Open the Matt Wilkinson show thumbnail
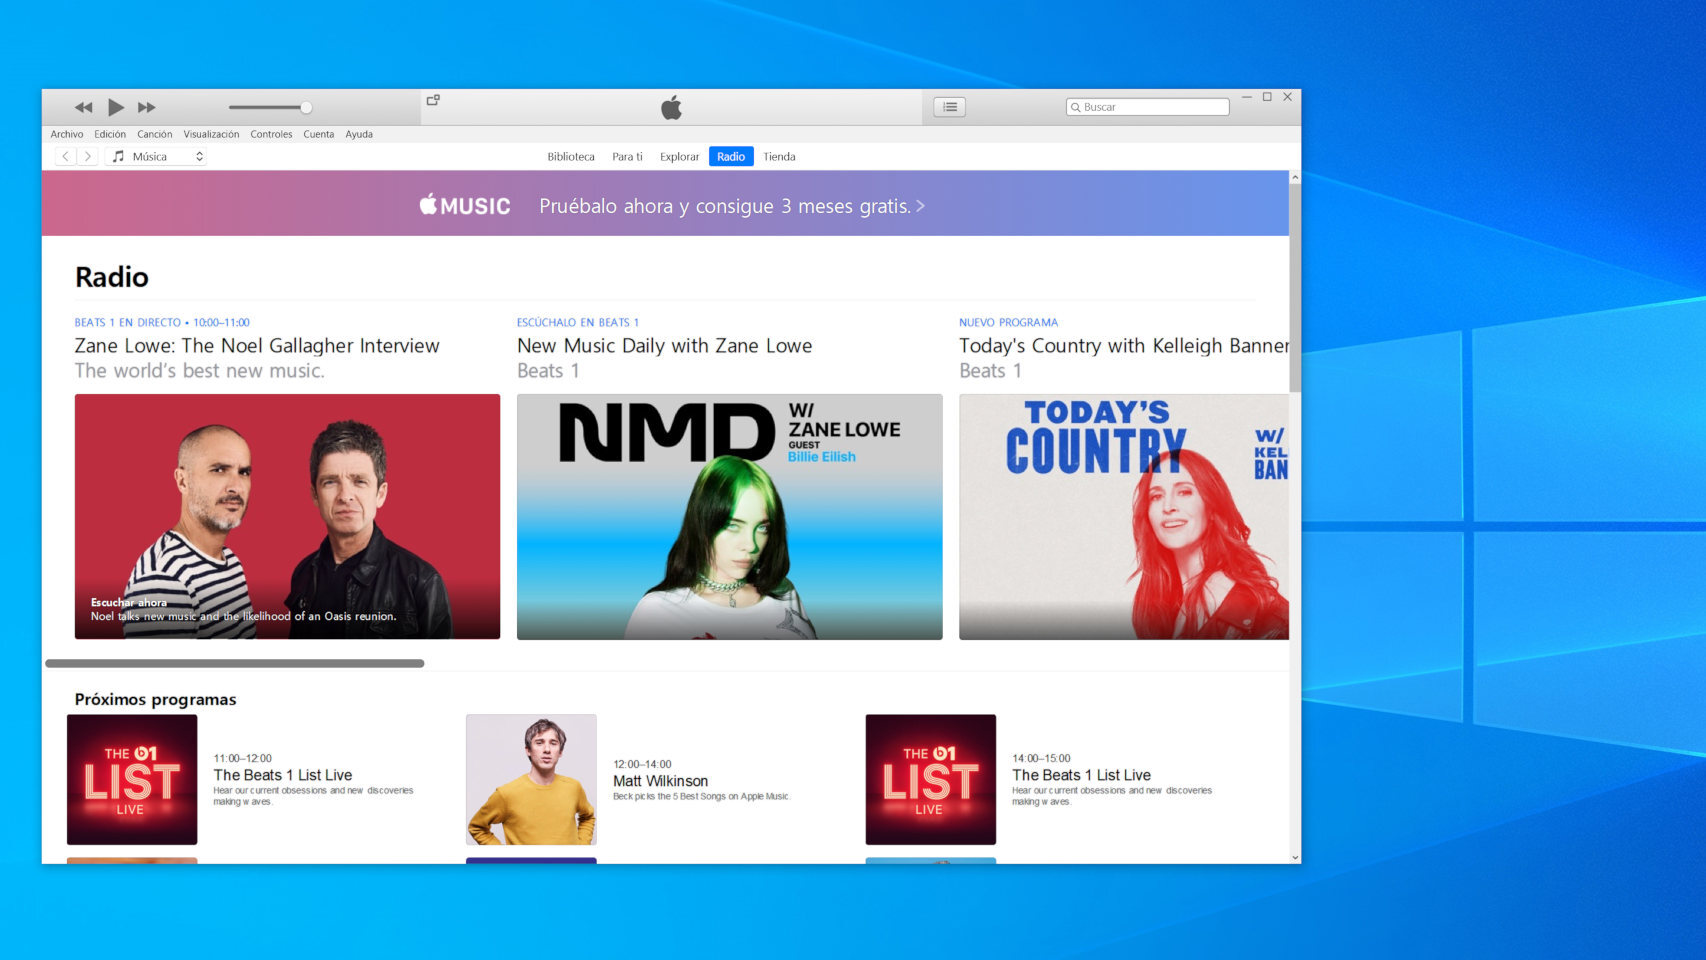Image resolution: width=1706 pixels, height=960 pixels. pos(531,779)
